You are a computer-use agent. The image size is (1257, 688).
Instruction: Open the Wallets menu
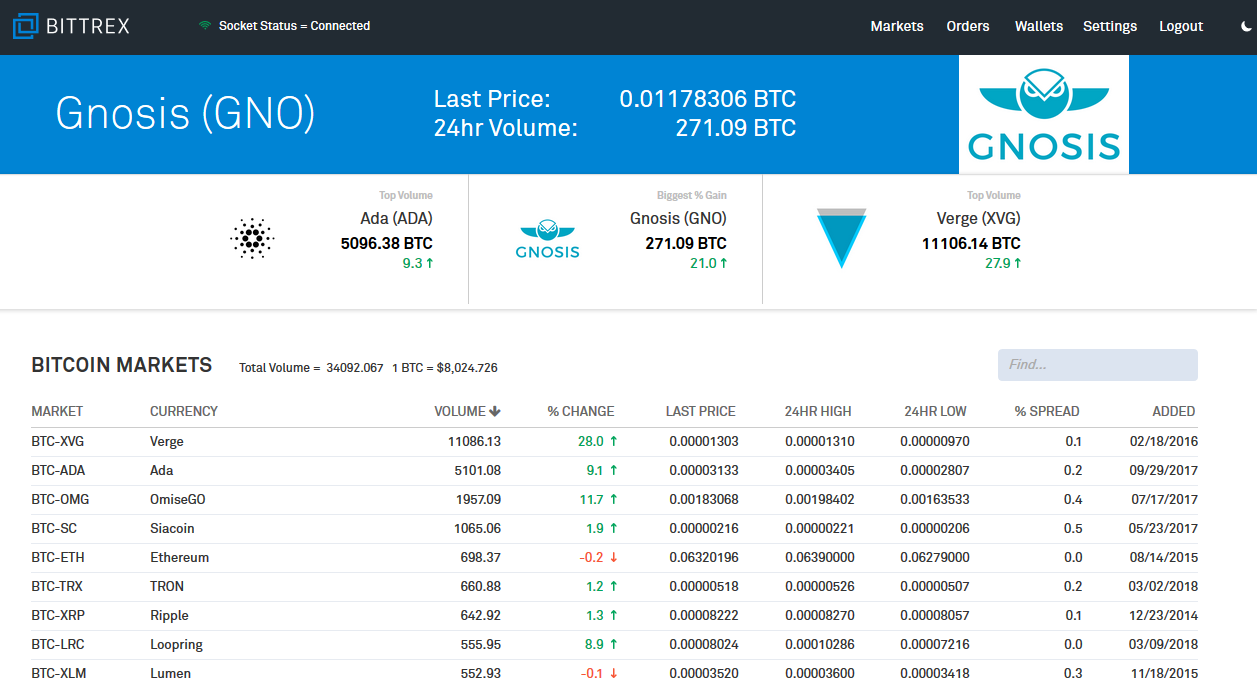(x=1039, y=26)
